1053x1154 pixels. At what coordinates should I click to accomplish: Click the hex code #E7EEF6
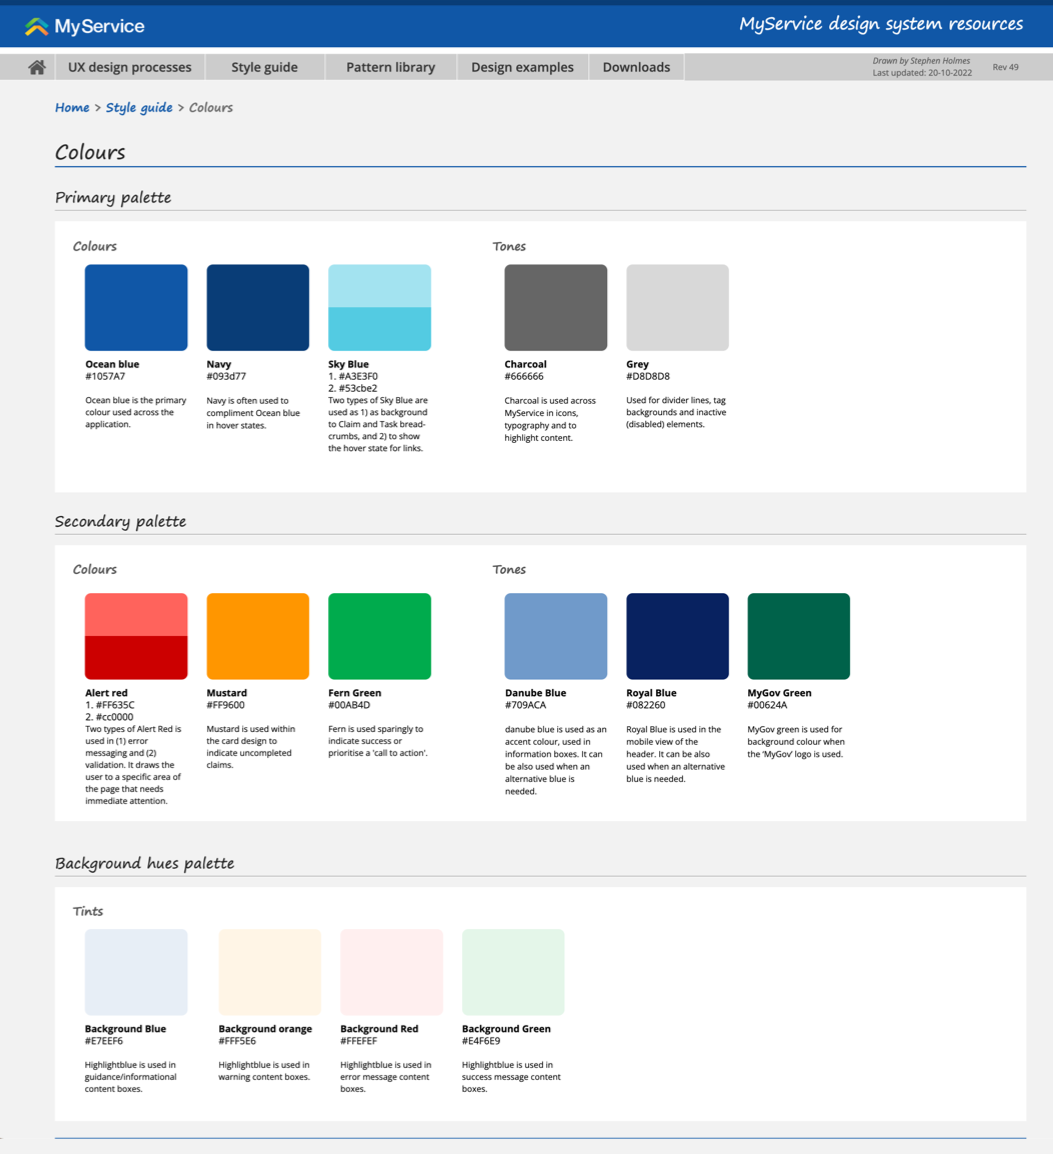point(104,1041)
